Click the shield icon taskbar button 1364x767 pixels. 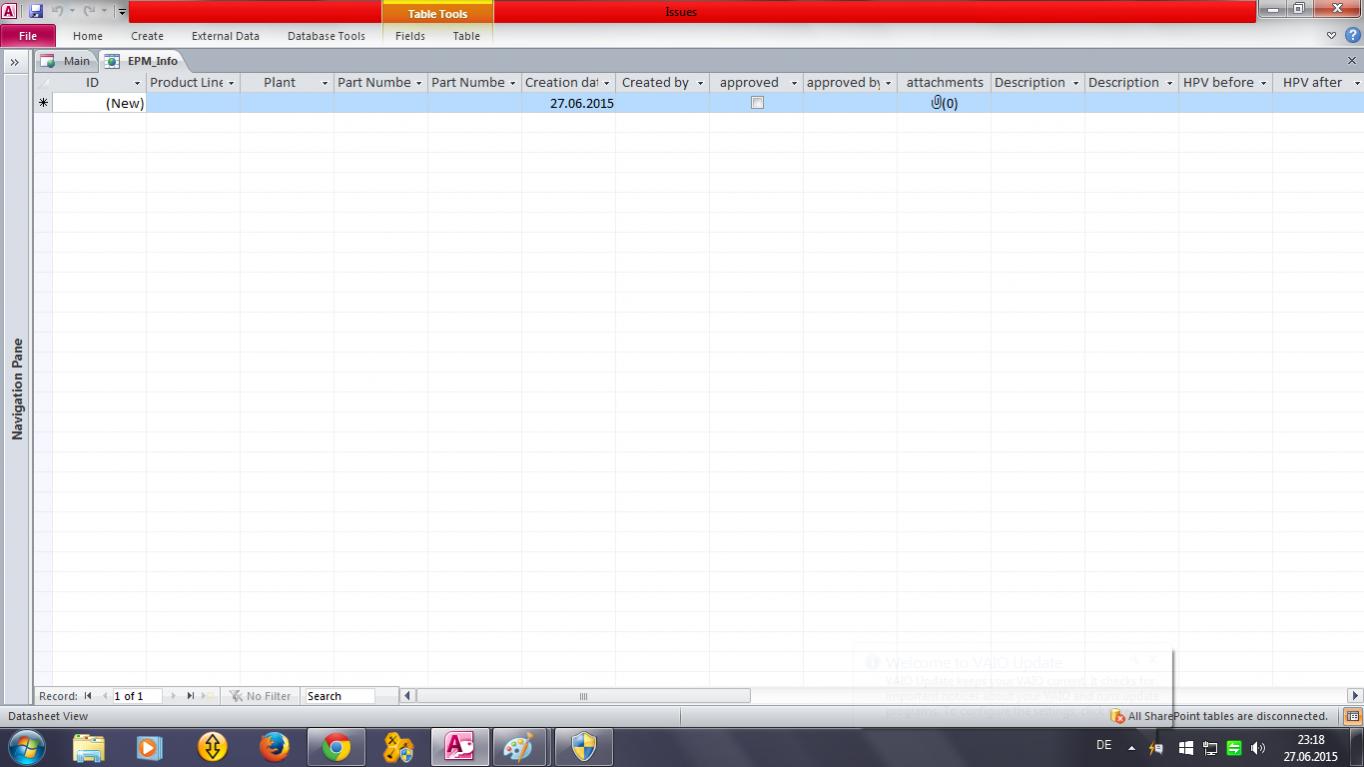[x=583, y=747]
